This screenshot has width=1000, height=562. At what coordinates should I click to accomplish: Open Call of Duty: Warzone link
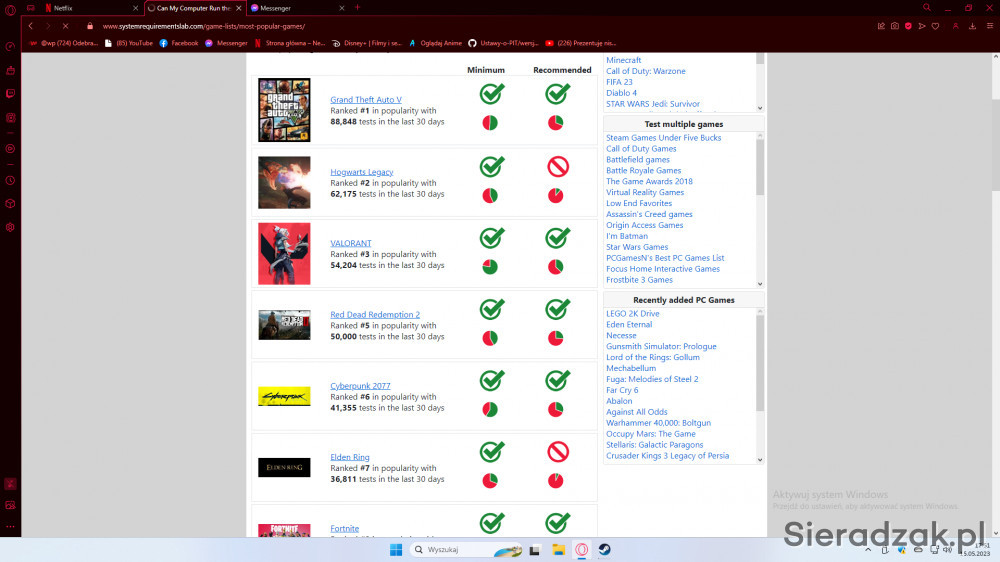[645, 71]
